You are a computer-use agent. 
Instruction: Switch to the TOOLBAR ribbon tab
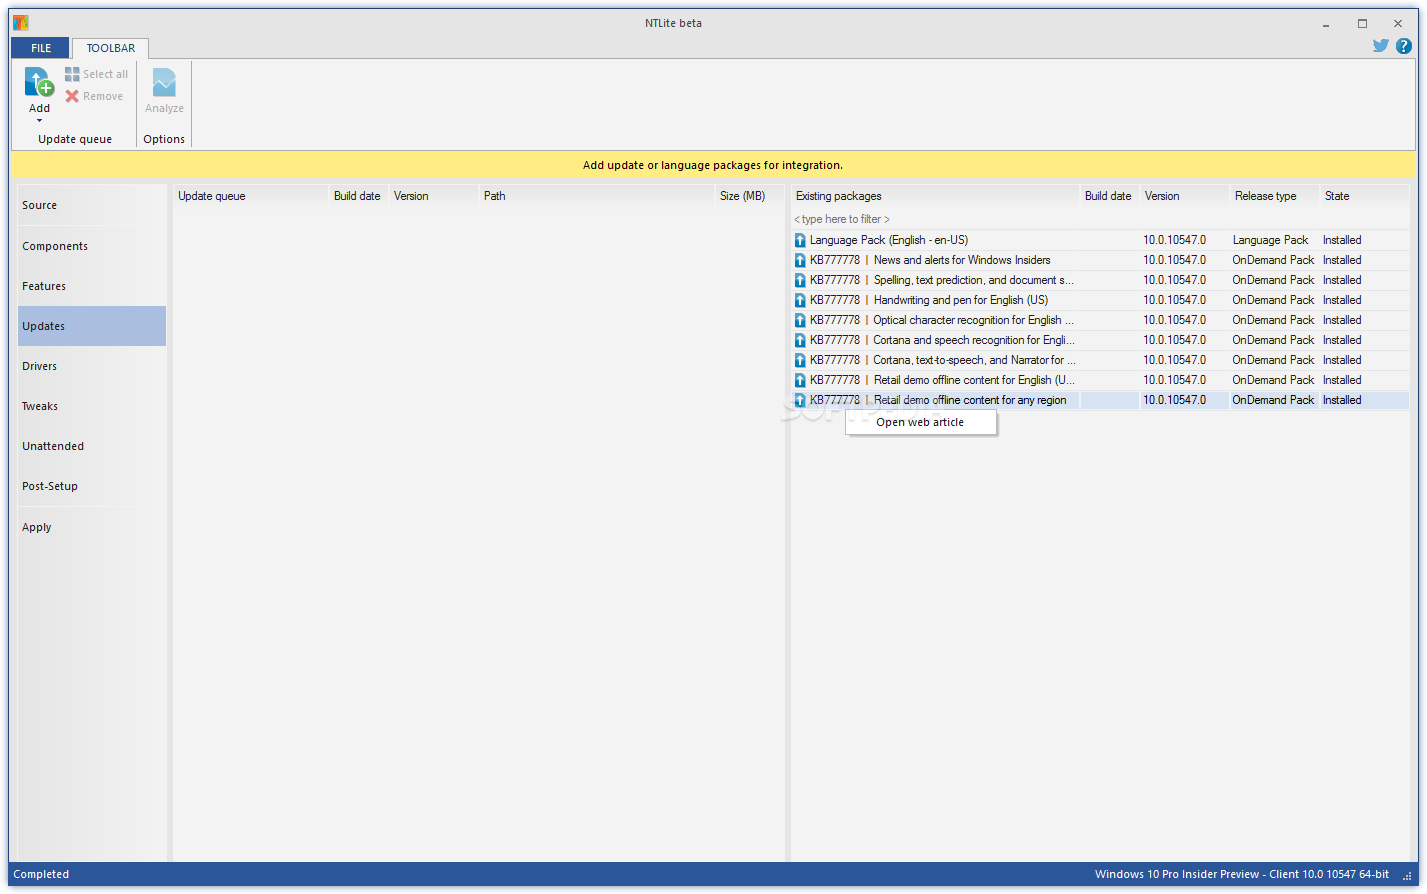coord(111,48)
